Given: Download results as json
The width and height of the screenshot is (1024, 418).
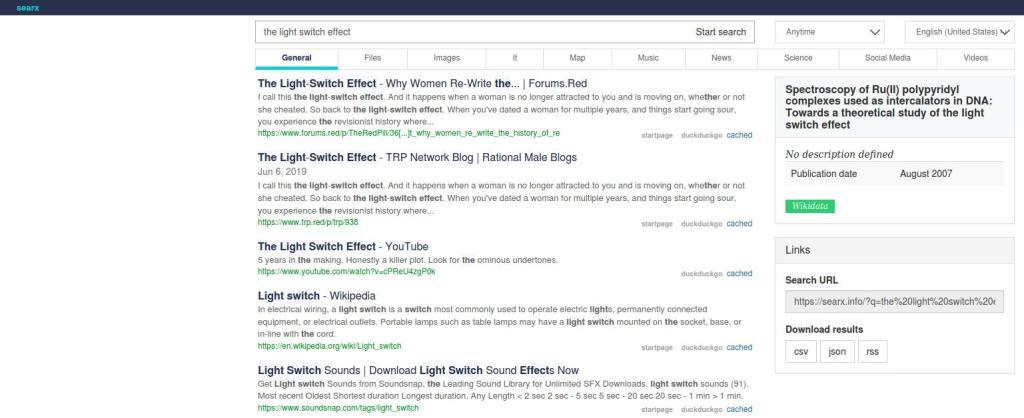Looking at the screenshot, I should (x=837, y=352).
